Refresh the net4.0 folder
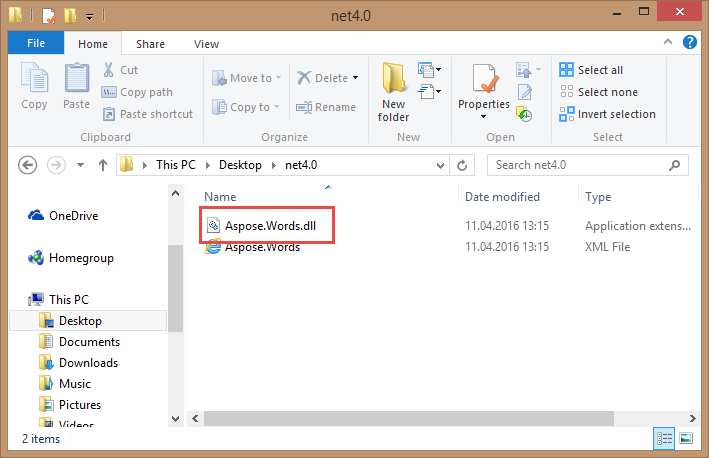 (x=462, y=165)
